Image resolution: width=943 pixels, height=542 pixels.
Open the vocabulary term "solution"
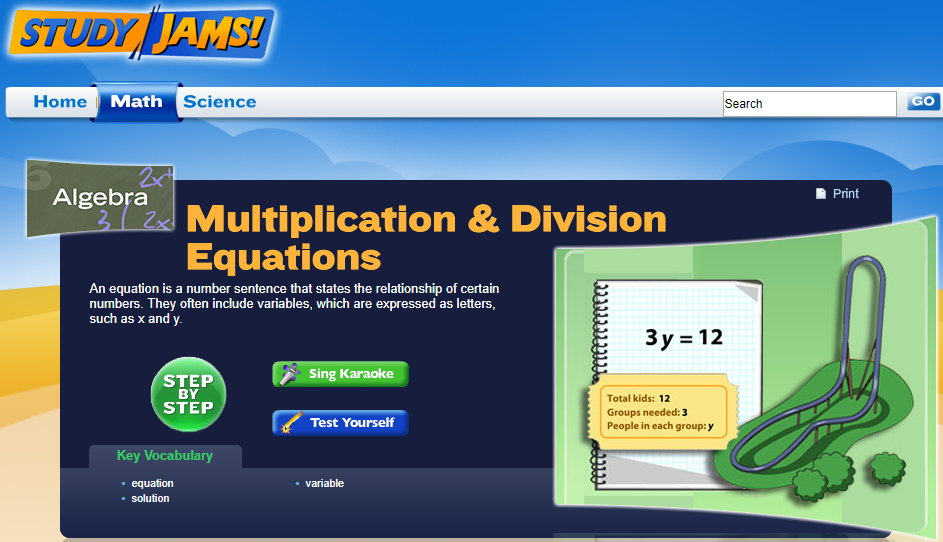pos(150,498)
